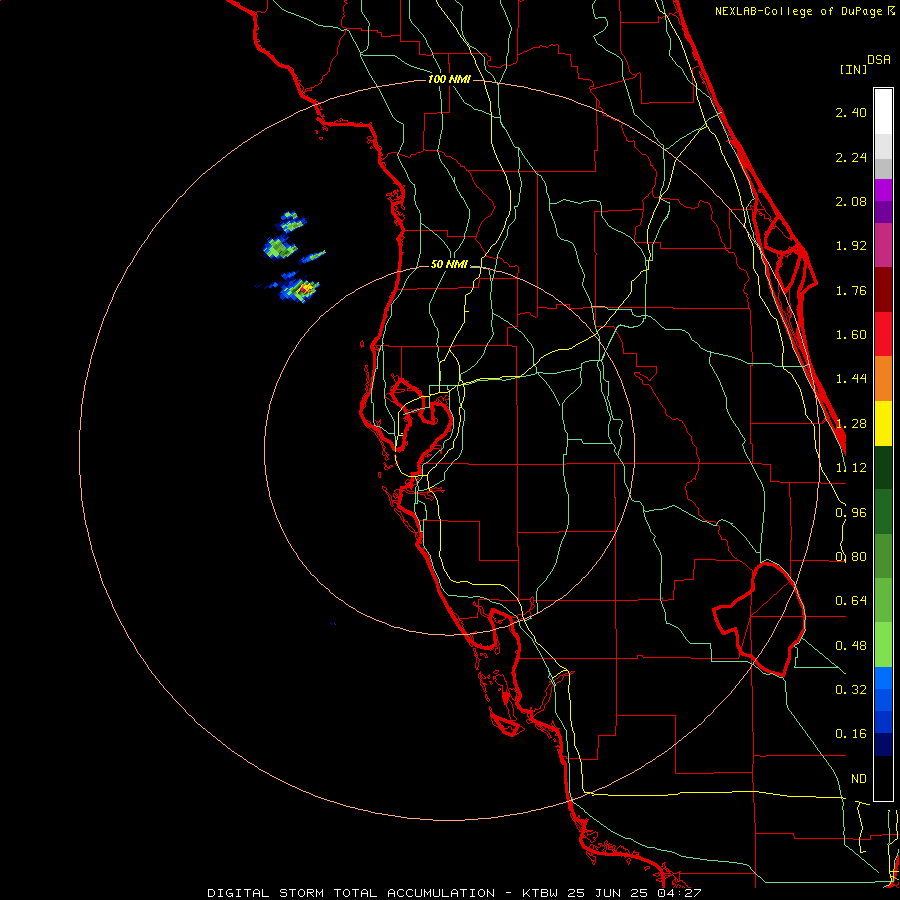Click the 'KTBW' radar site identifier

click(542, 893)
